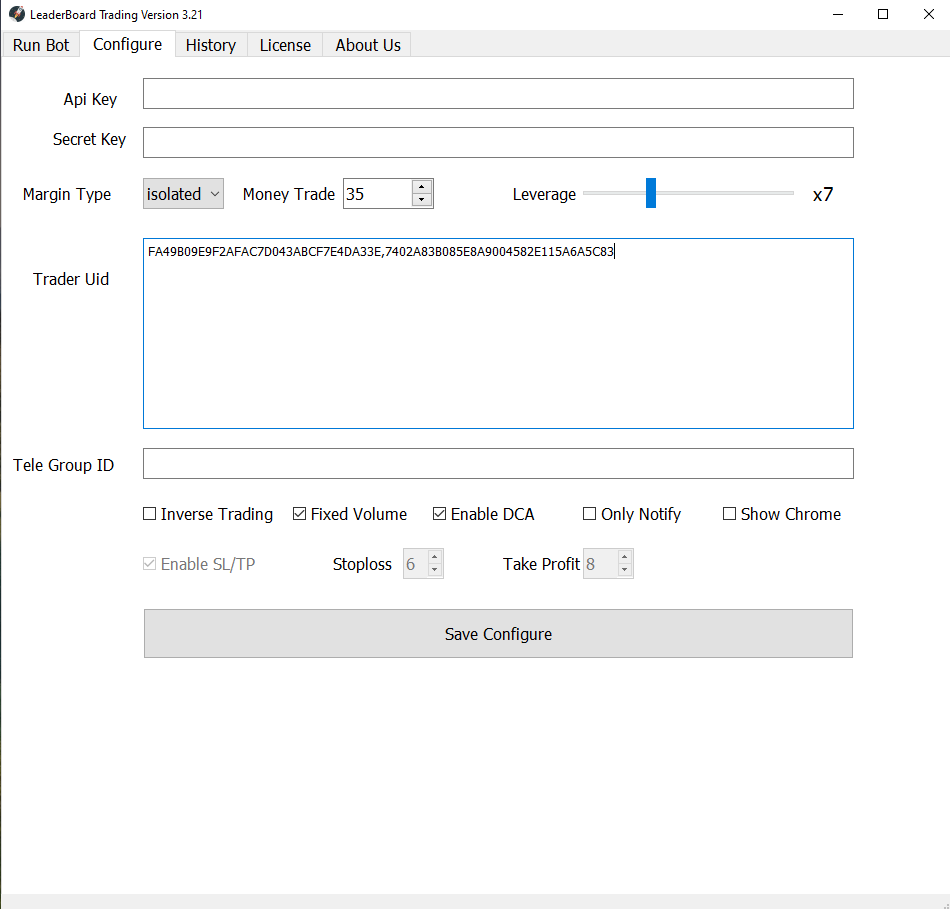Enable the Inverse Trading checkbox

[150, 514]
